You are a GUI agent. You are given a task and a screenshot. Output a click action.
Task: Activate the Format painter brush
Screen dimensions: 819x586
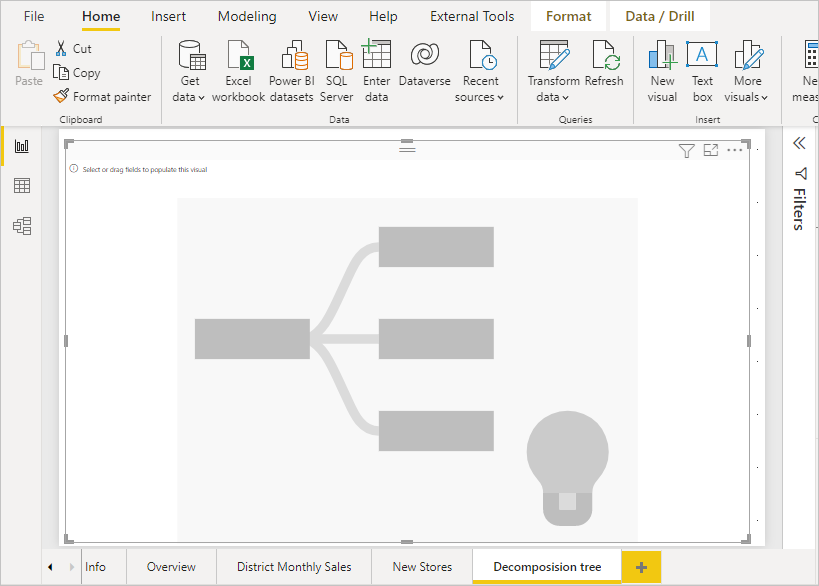pos(61,96)
